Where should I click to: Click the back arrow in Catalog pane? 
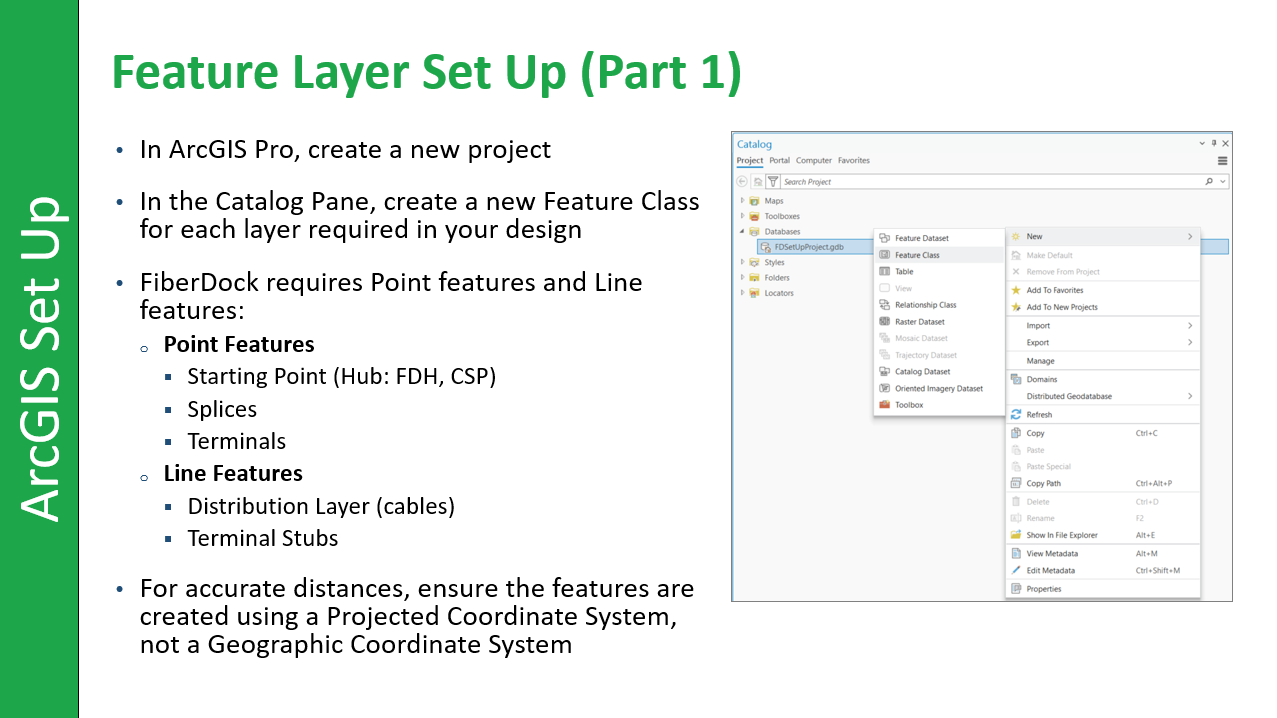click(x=742, y=182)
